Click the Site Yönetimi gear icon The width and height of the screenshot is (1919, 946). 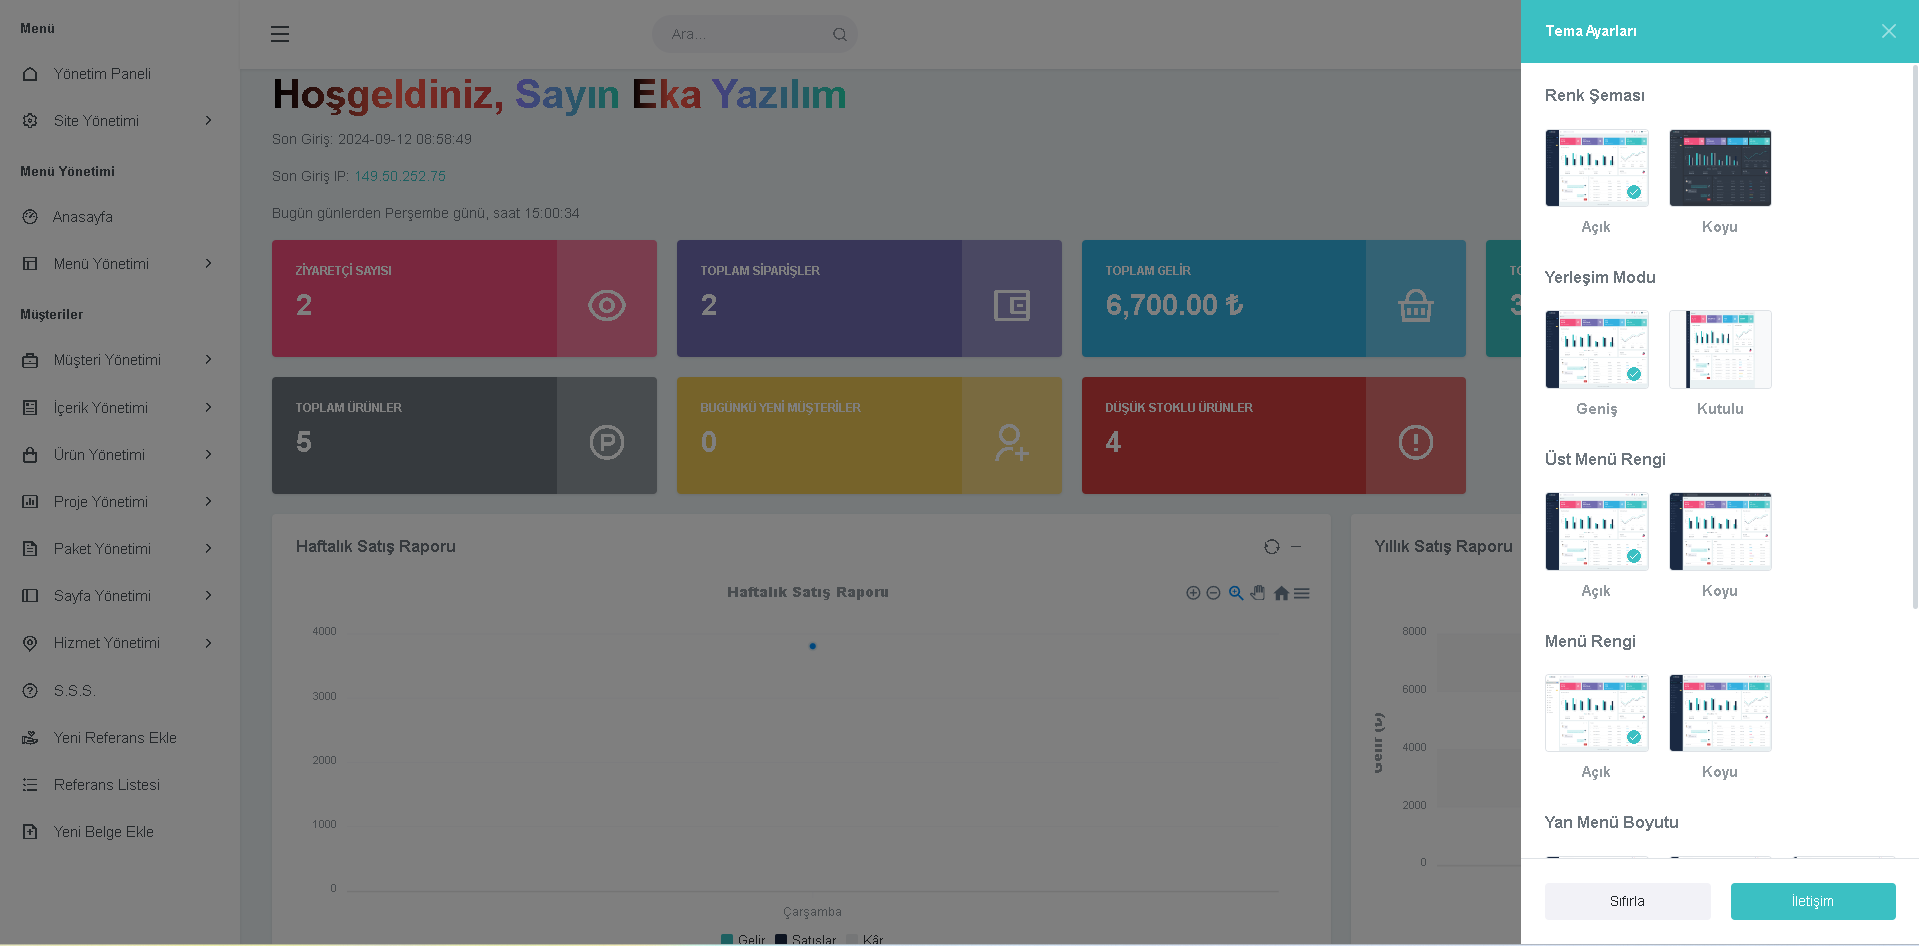pyautogui.click(x=30, y=121)
